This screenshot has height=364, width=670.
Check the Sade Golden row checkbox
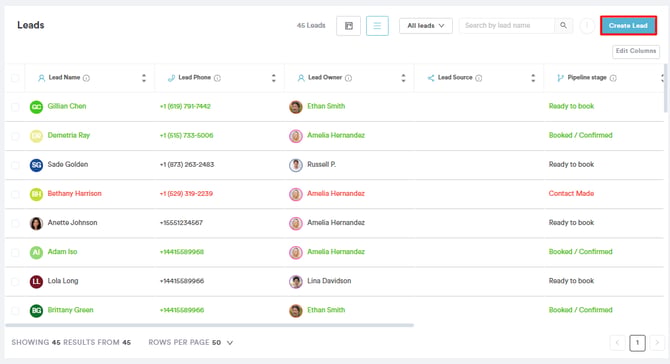15,165
